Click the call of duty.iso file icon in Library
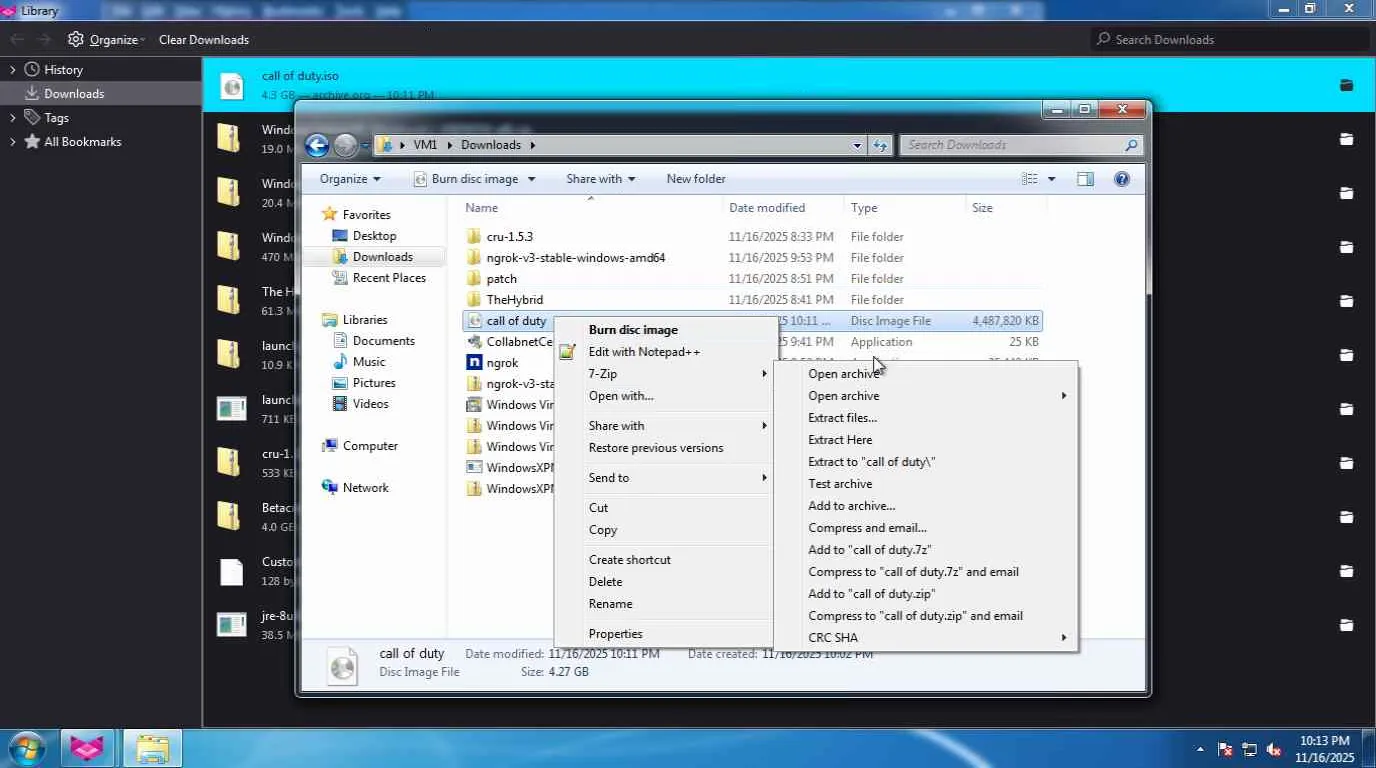1376x768 pixels. point(231,85)
